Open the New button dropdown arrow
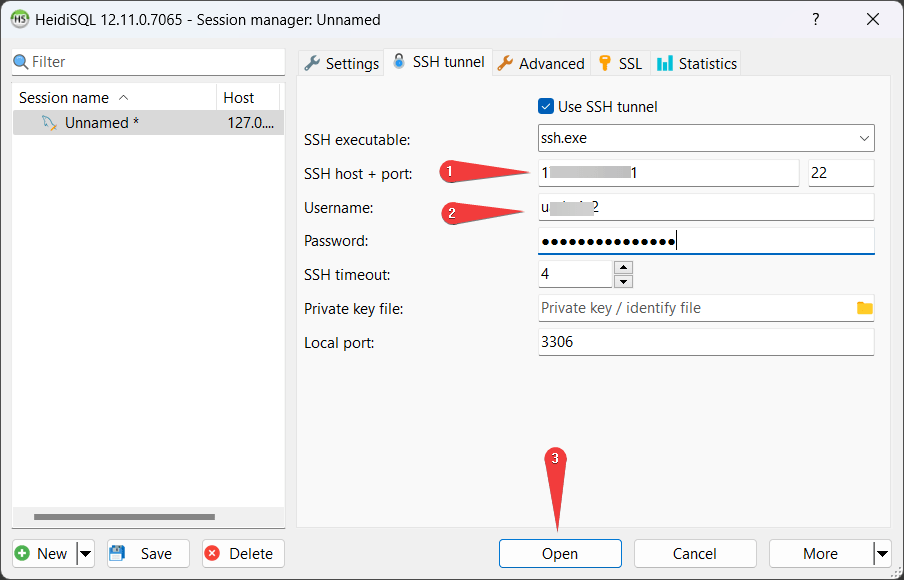The height and width of the screenshot is (580, 904). point(85,553)
